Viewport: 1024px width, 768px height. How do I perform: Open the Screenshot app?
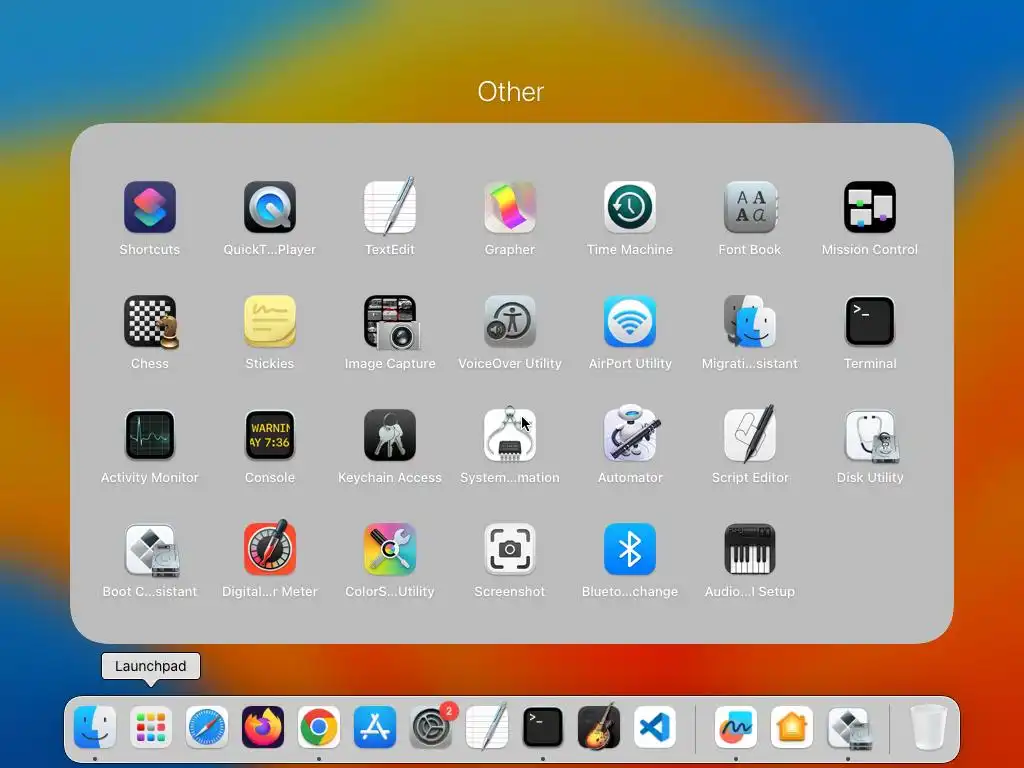(510, 549)
